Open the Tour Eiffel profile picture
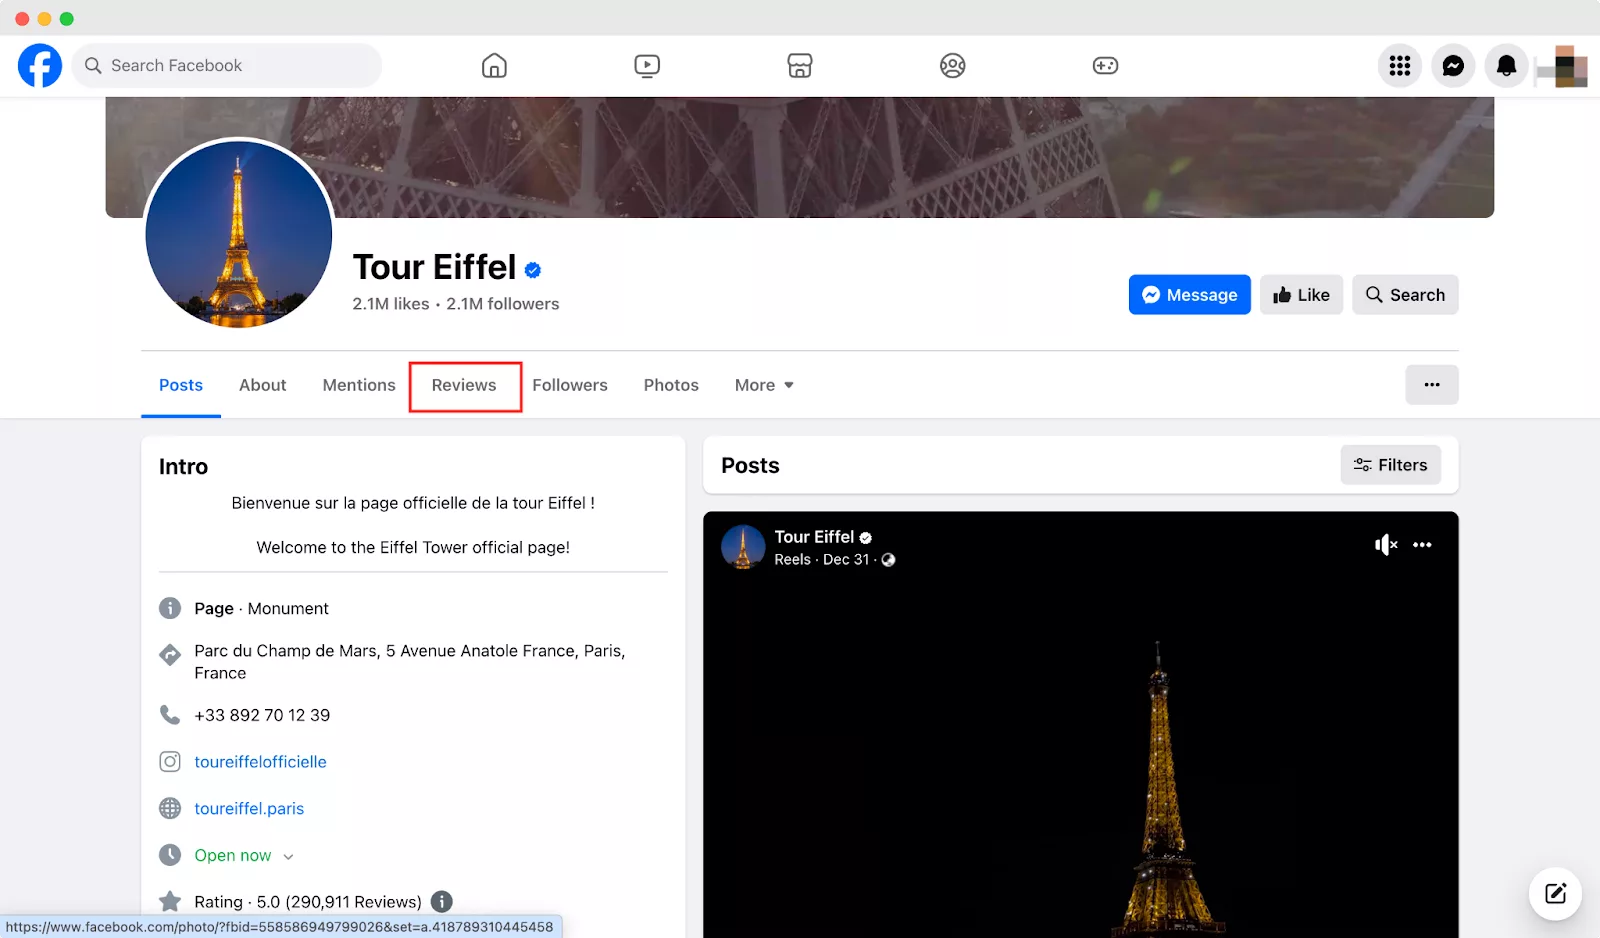Screen dimensions: 1600x938 239,234
